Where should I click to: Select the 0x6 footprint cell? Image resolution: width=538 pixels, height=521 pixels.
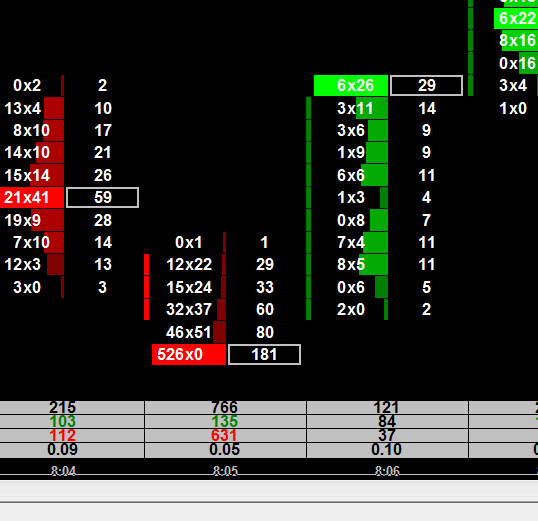351,287
